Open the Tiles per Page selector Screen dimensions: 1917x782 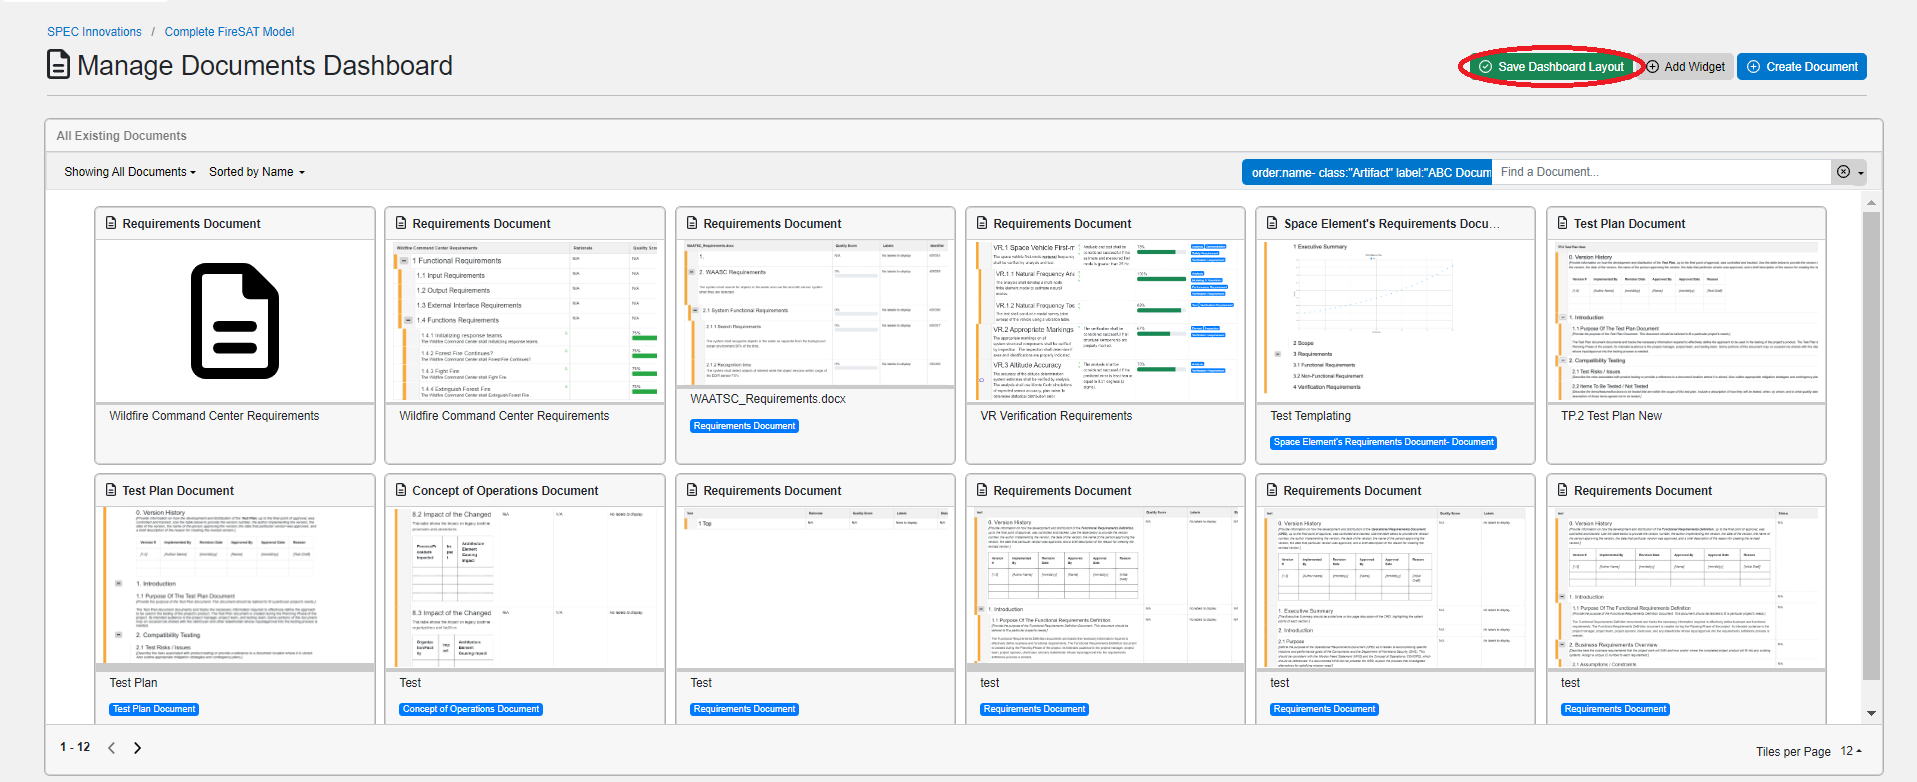1851,751
